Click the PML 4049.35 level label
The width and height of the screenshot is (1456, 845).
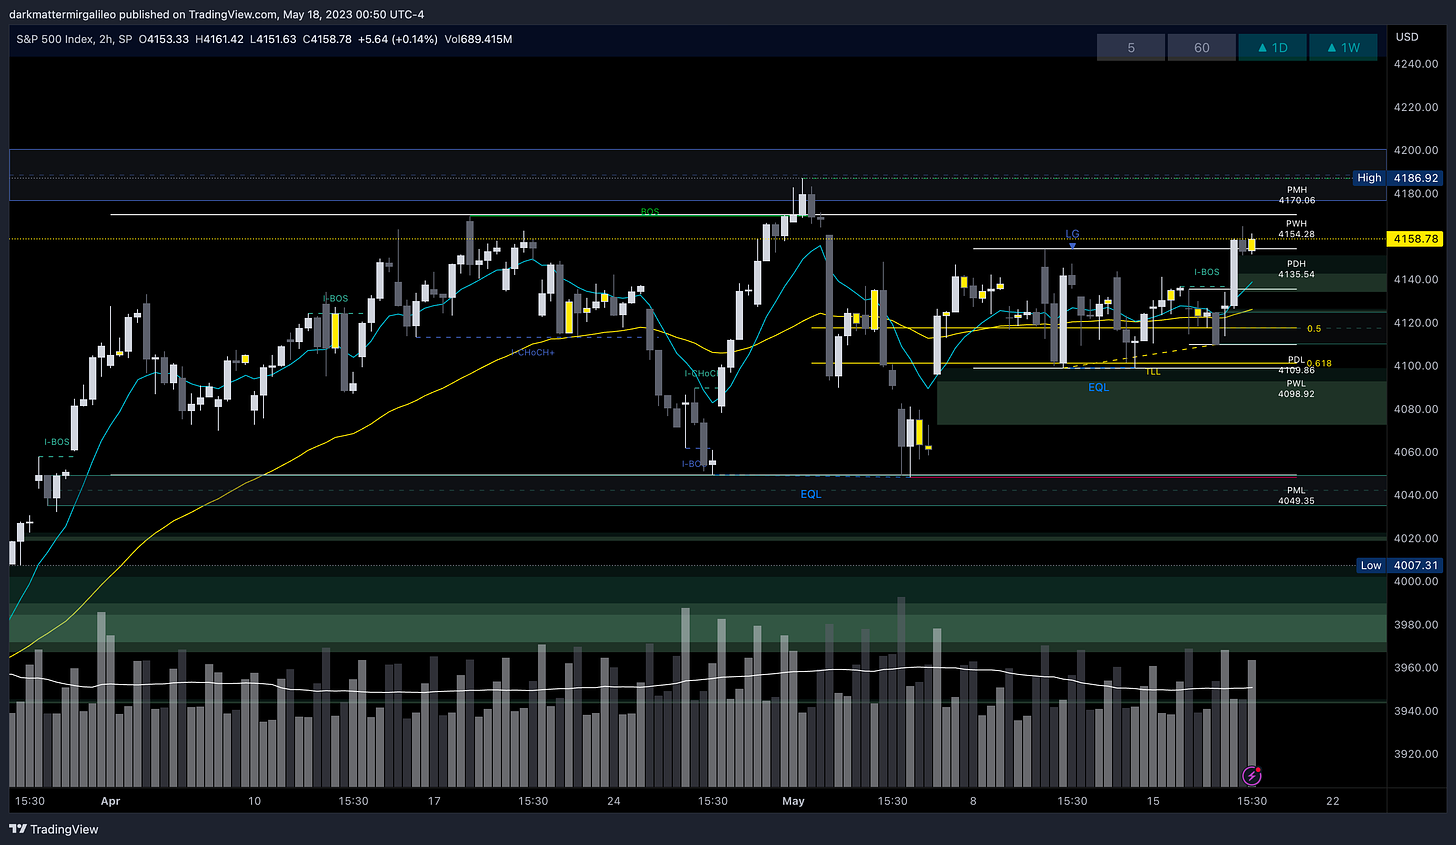pos(1296,496)
